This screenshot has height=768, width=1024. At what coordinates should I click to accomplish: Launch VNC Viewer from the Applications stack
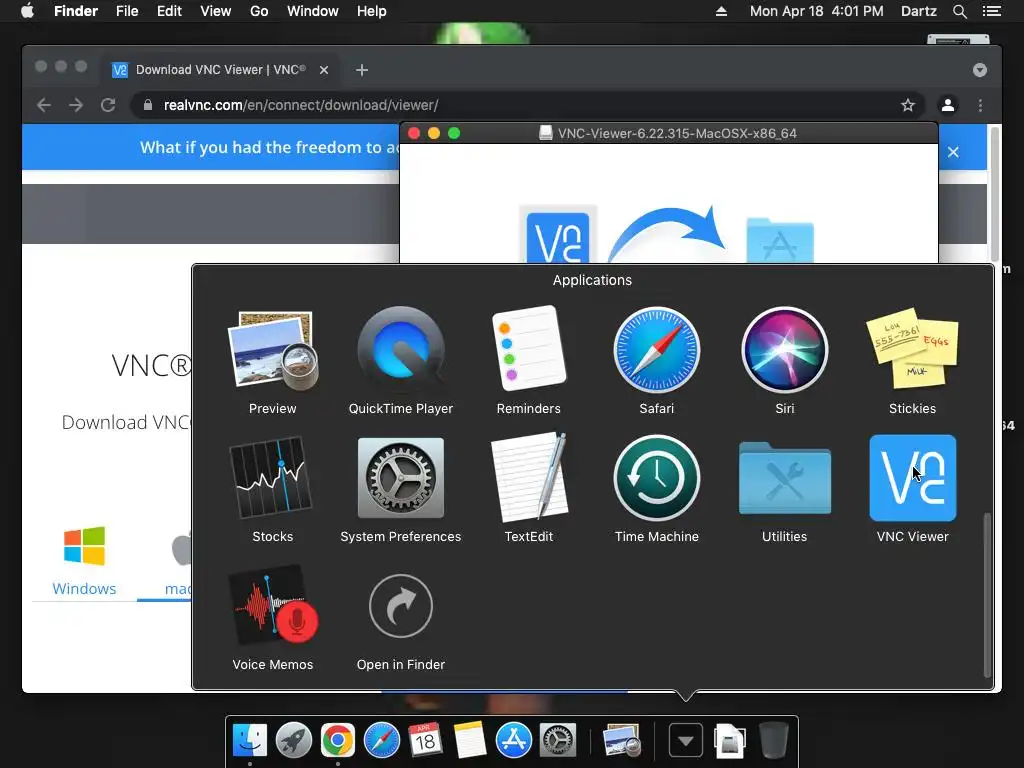[x=912, y=479]
